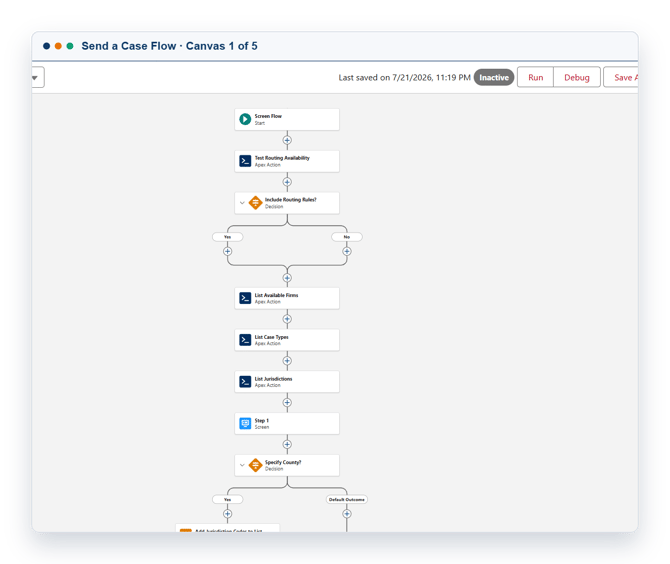Select the Default Outcome label
The image size is (670, 564).
point(347,499)
